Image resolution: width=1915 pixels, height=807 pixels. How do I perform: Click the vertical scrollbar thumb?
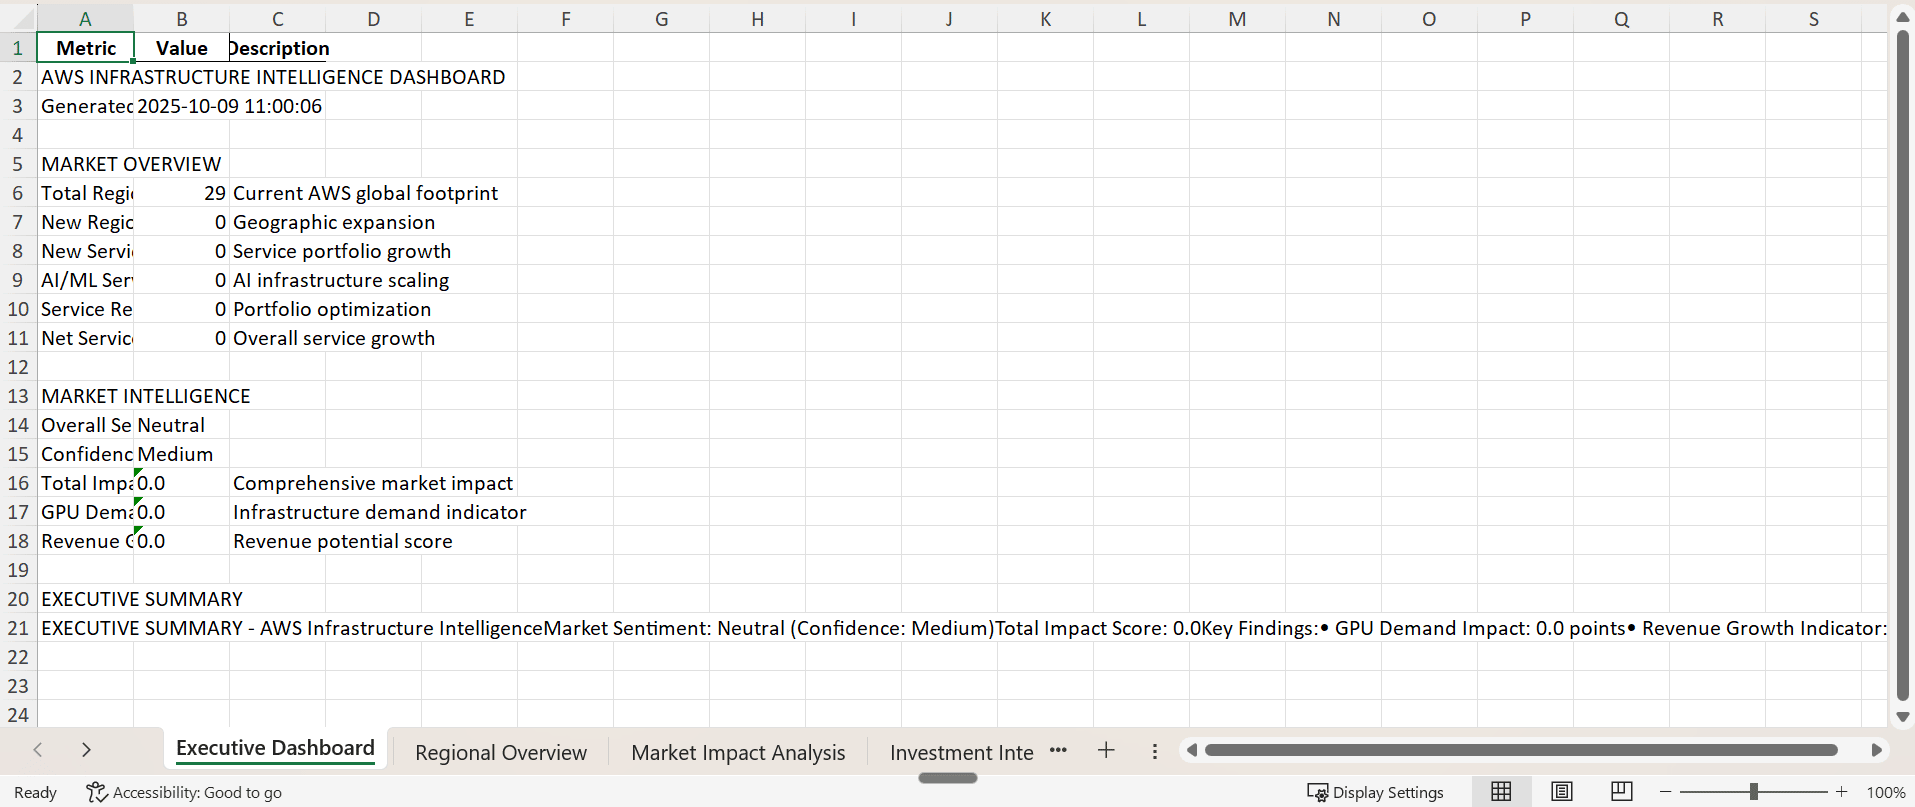(1903, 365)
